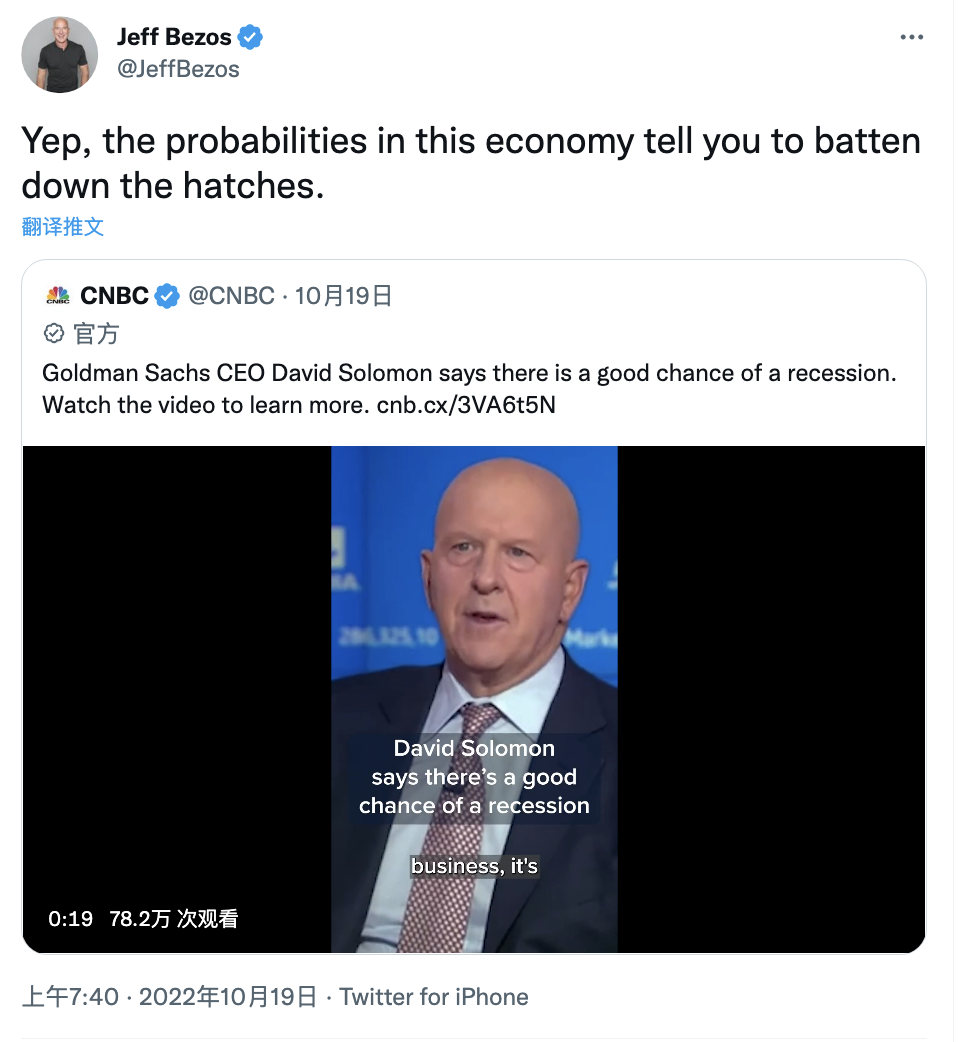Click the 官方 official label text
Viewport: 978px width, 1042px height.
point(96,333)
